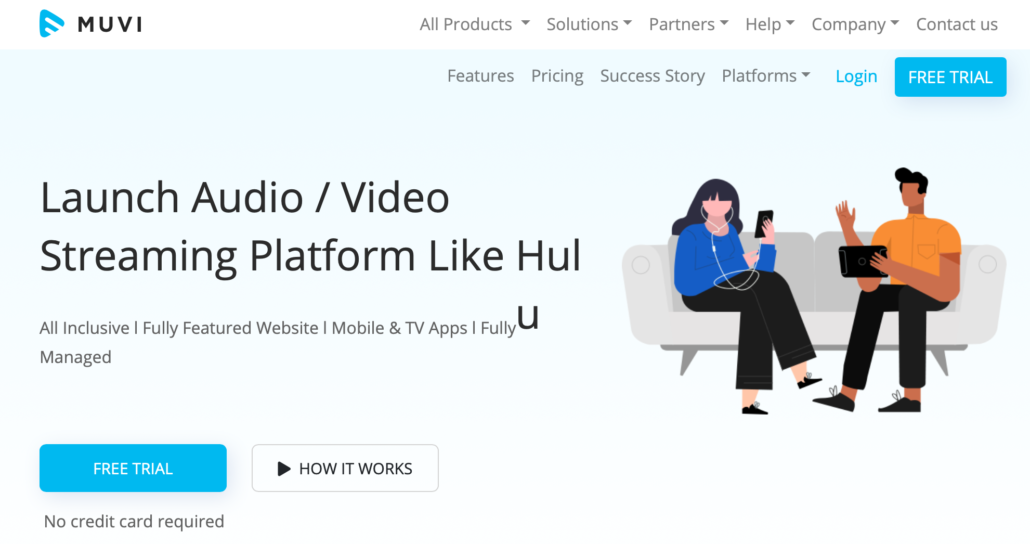The height and width of the screenshot is (544, 1030).
Task: Expand the Partners menu
Action: click(688, 24)
